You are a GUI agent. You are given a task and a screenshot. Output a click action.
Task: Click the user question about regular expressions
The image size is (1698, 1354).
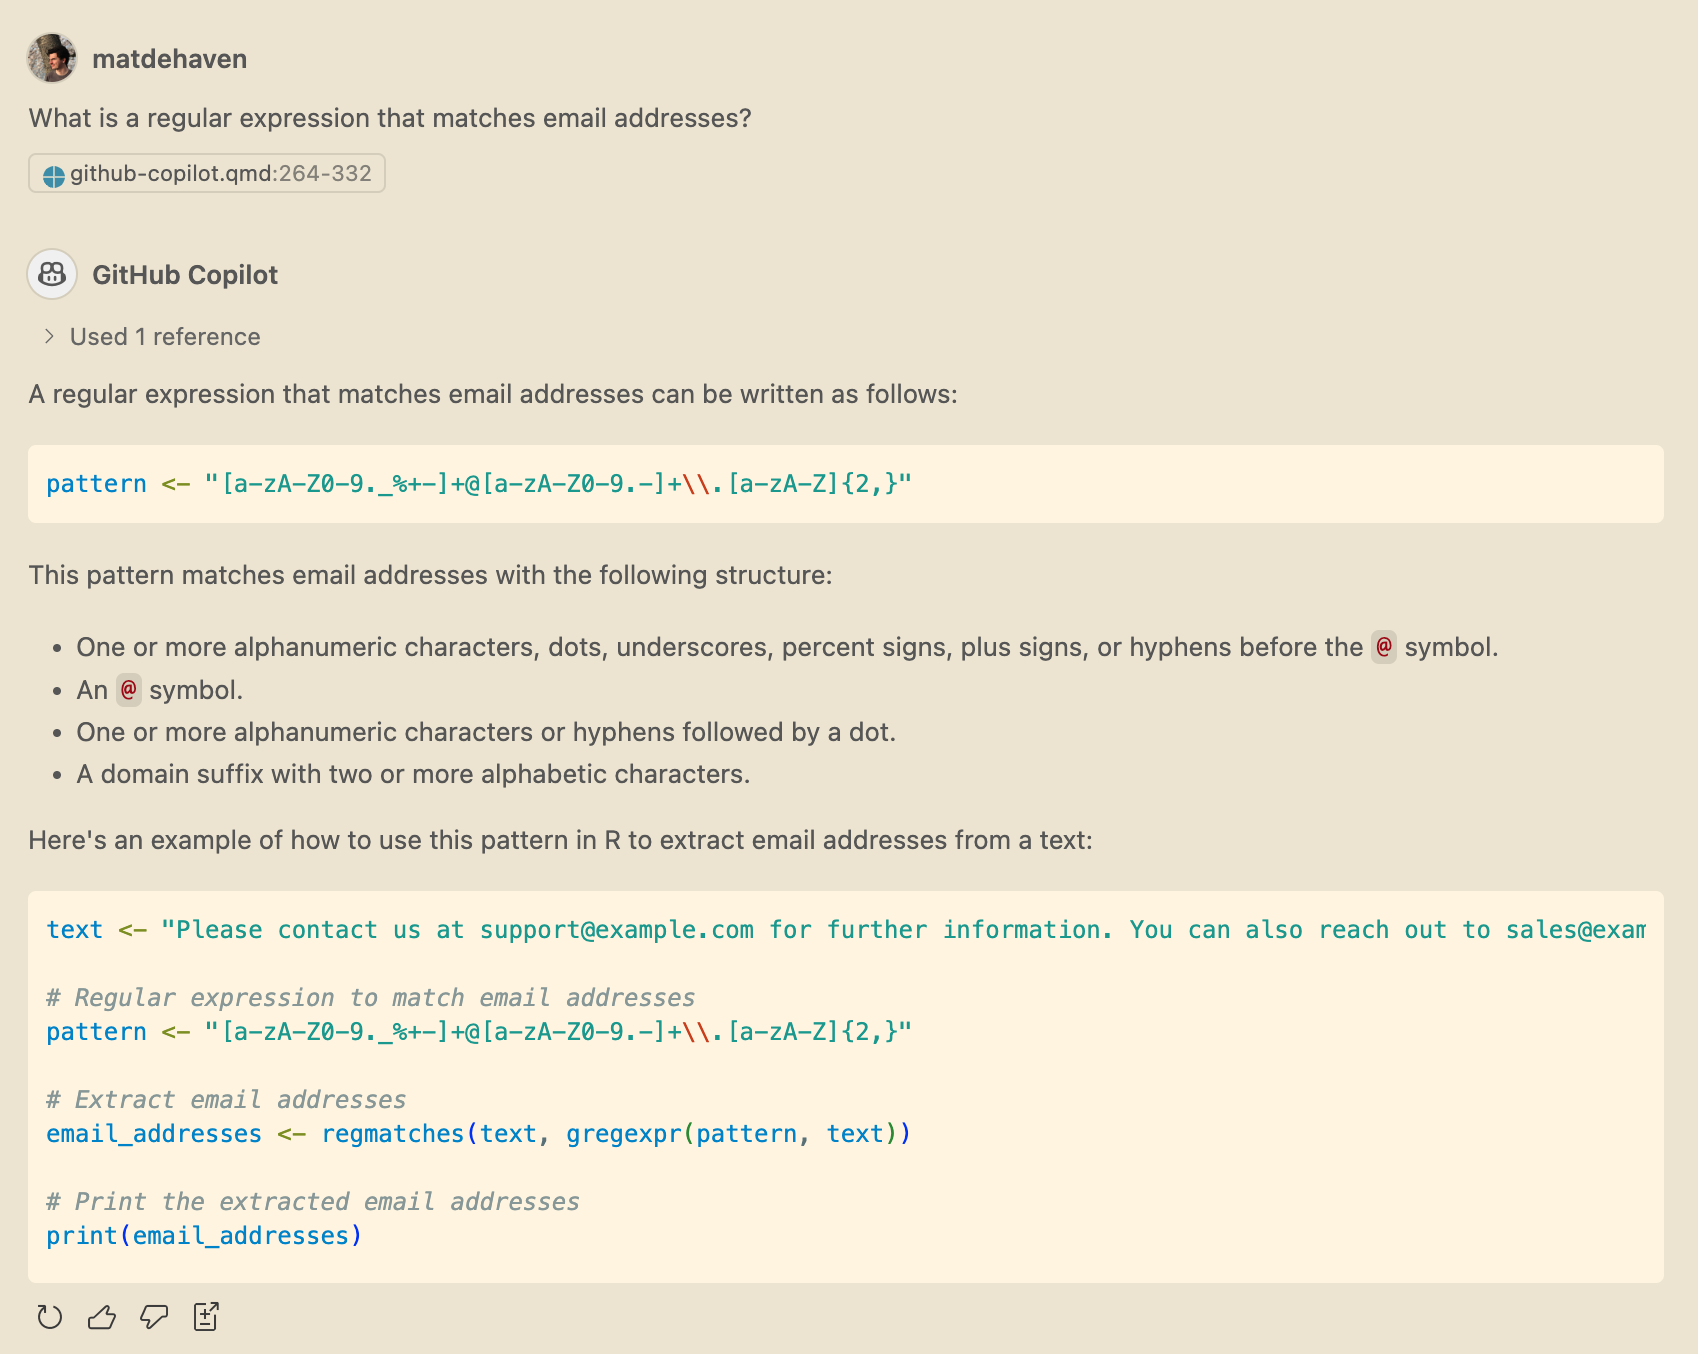pos(390,118)
